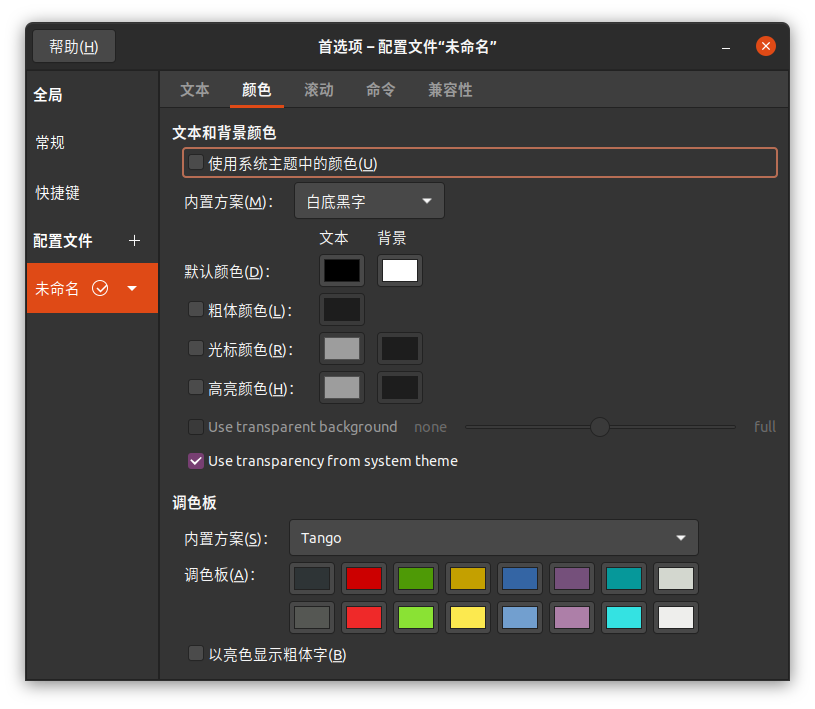Toggle the 粗体颜色 checkbox
The image size is (815, 709).
point(195,310)
